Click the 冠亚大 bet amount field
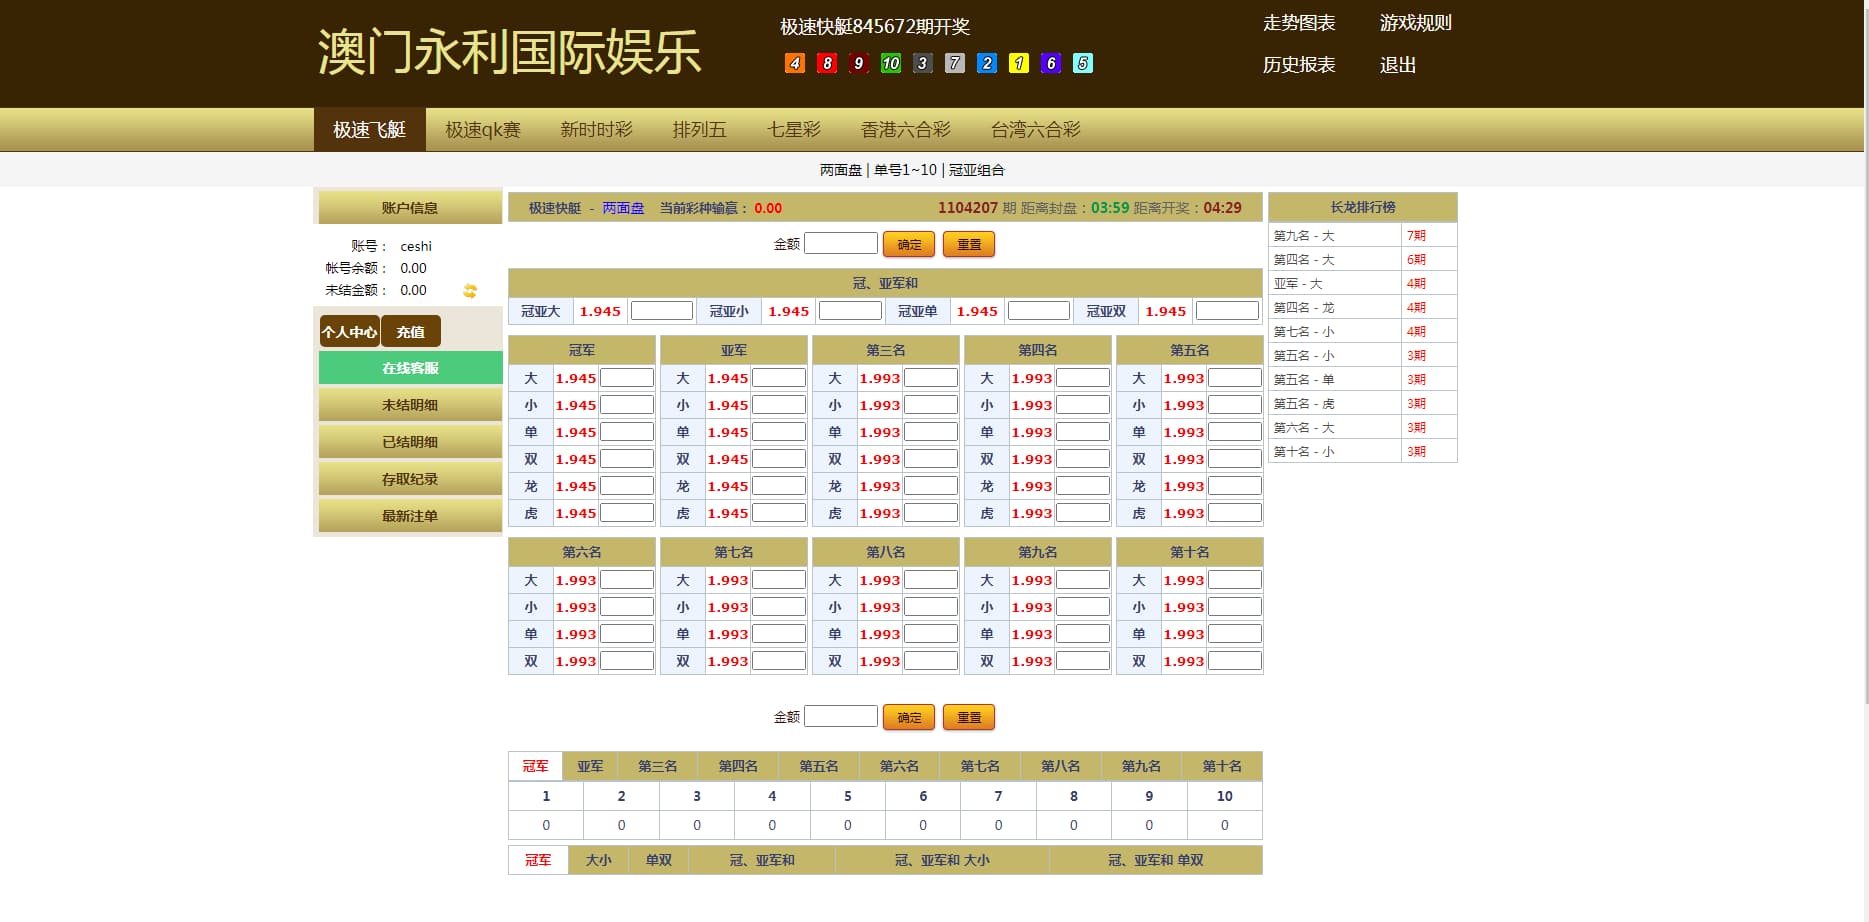The image size is (1869, 922). [x=661, y=311]
